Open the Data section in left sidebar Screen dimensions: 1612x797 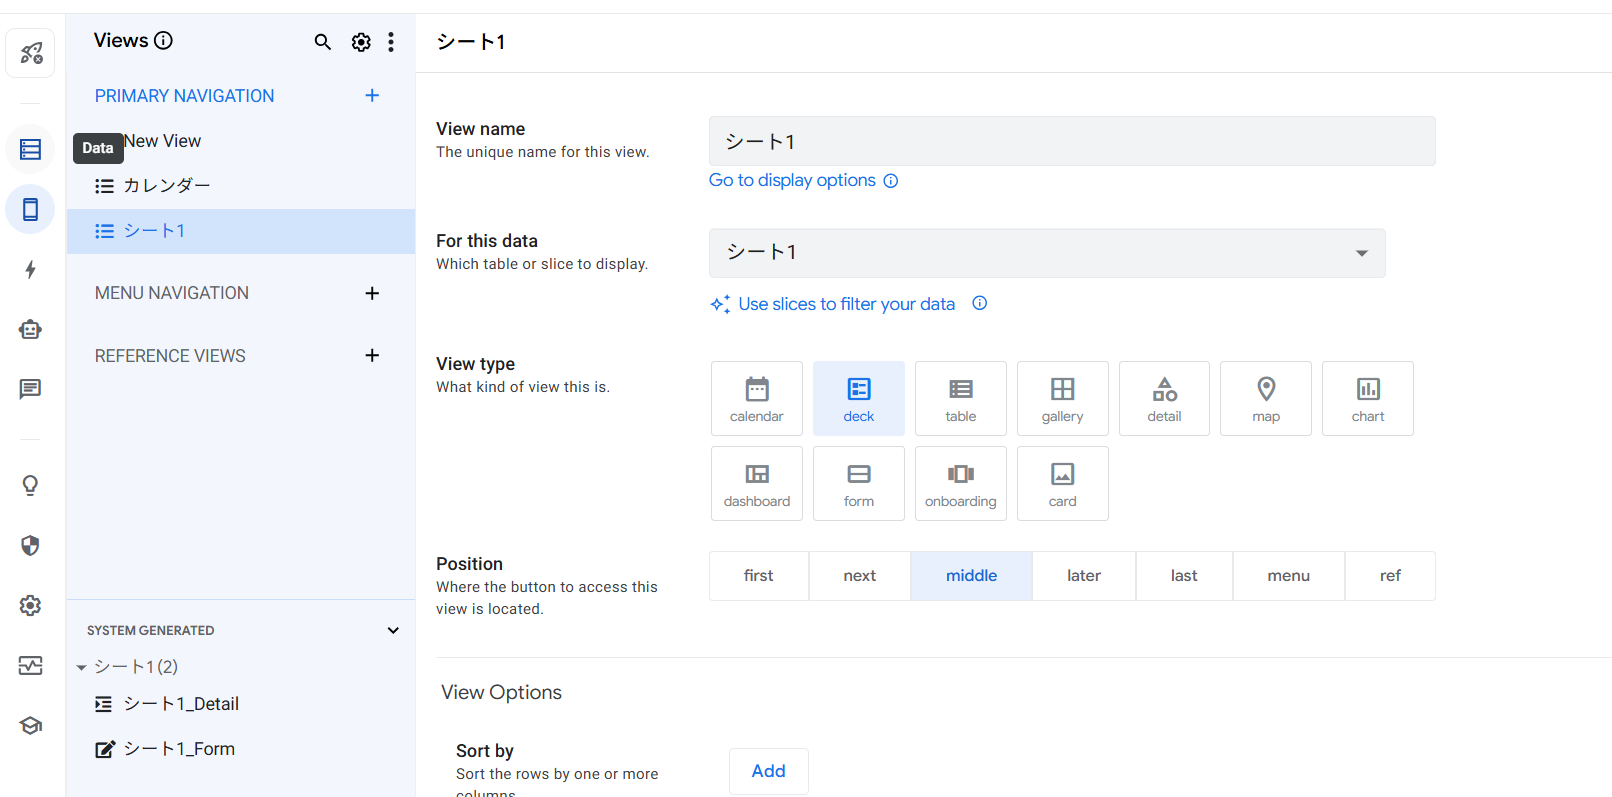tap(31, 150)
